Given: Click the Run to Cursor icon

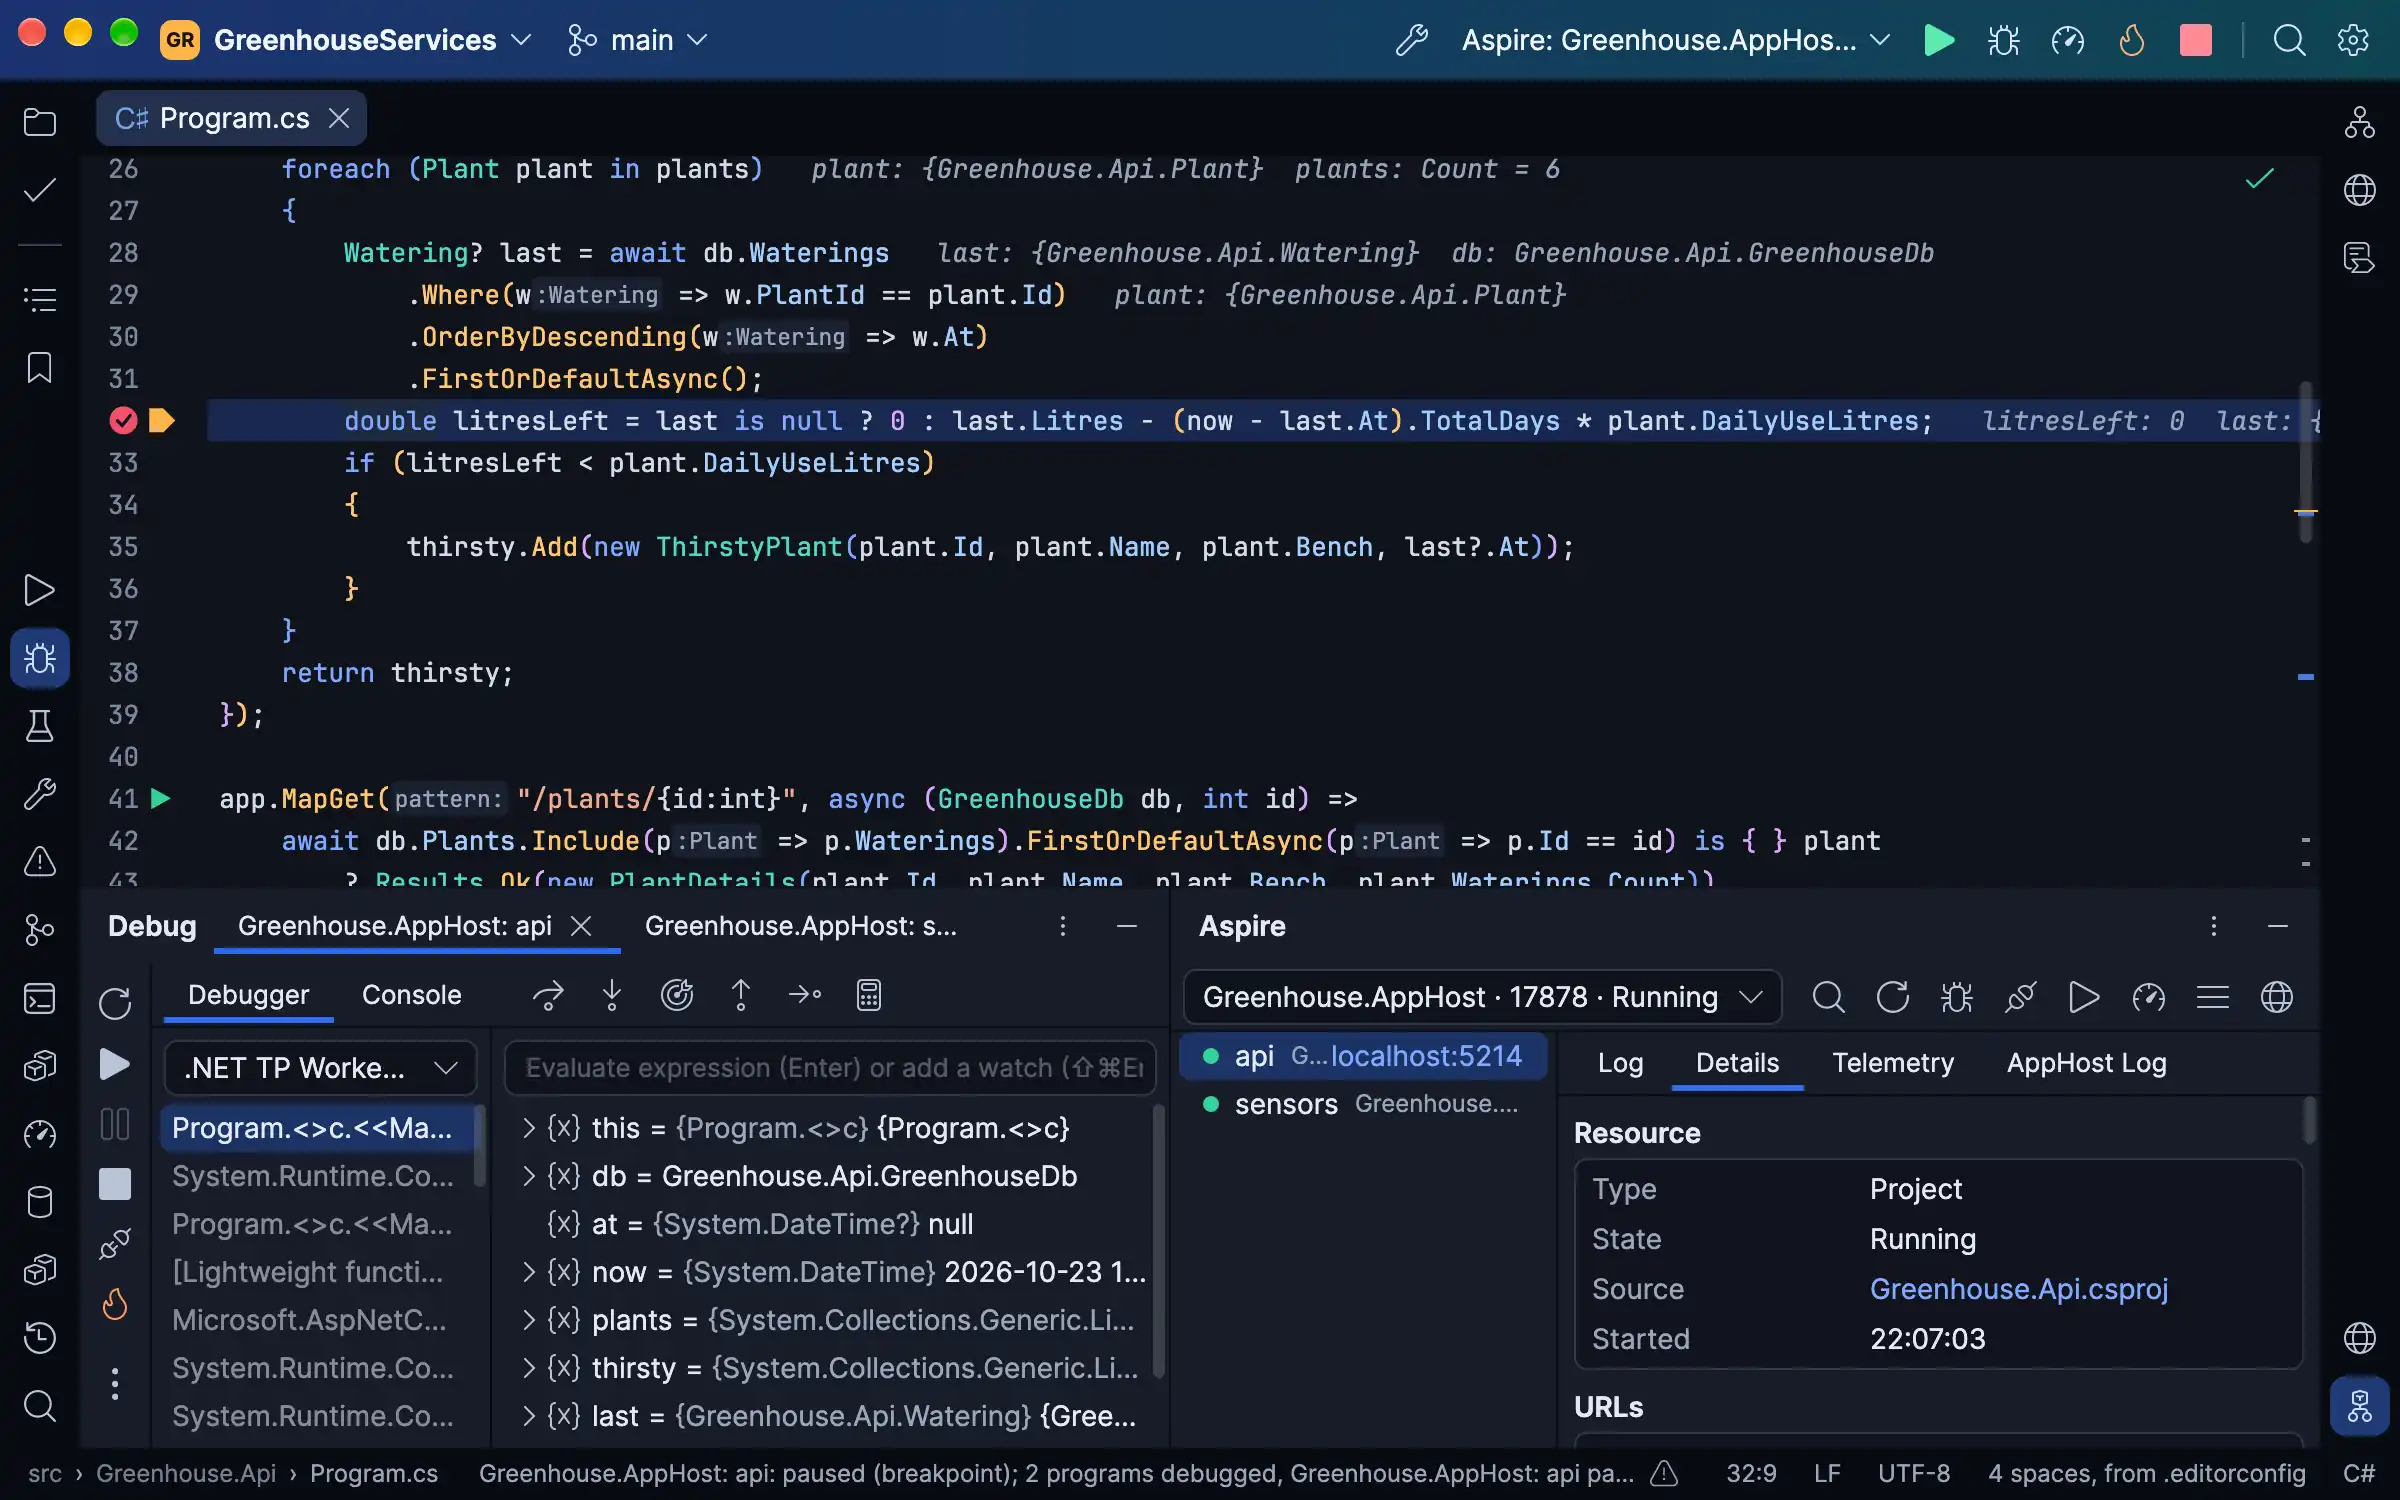Looking at the screenshot, I should pos(805,995).
